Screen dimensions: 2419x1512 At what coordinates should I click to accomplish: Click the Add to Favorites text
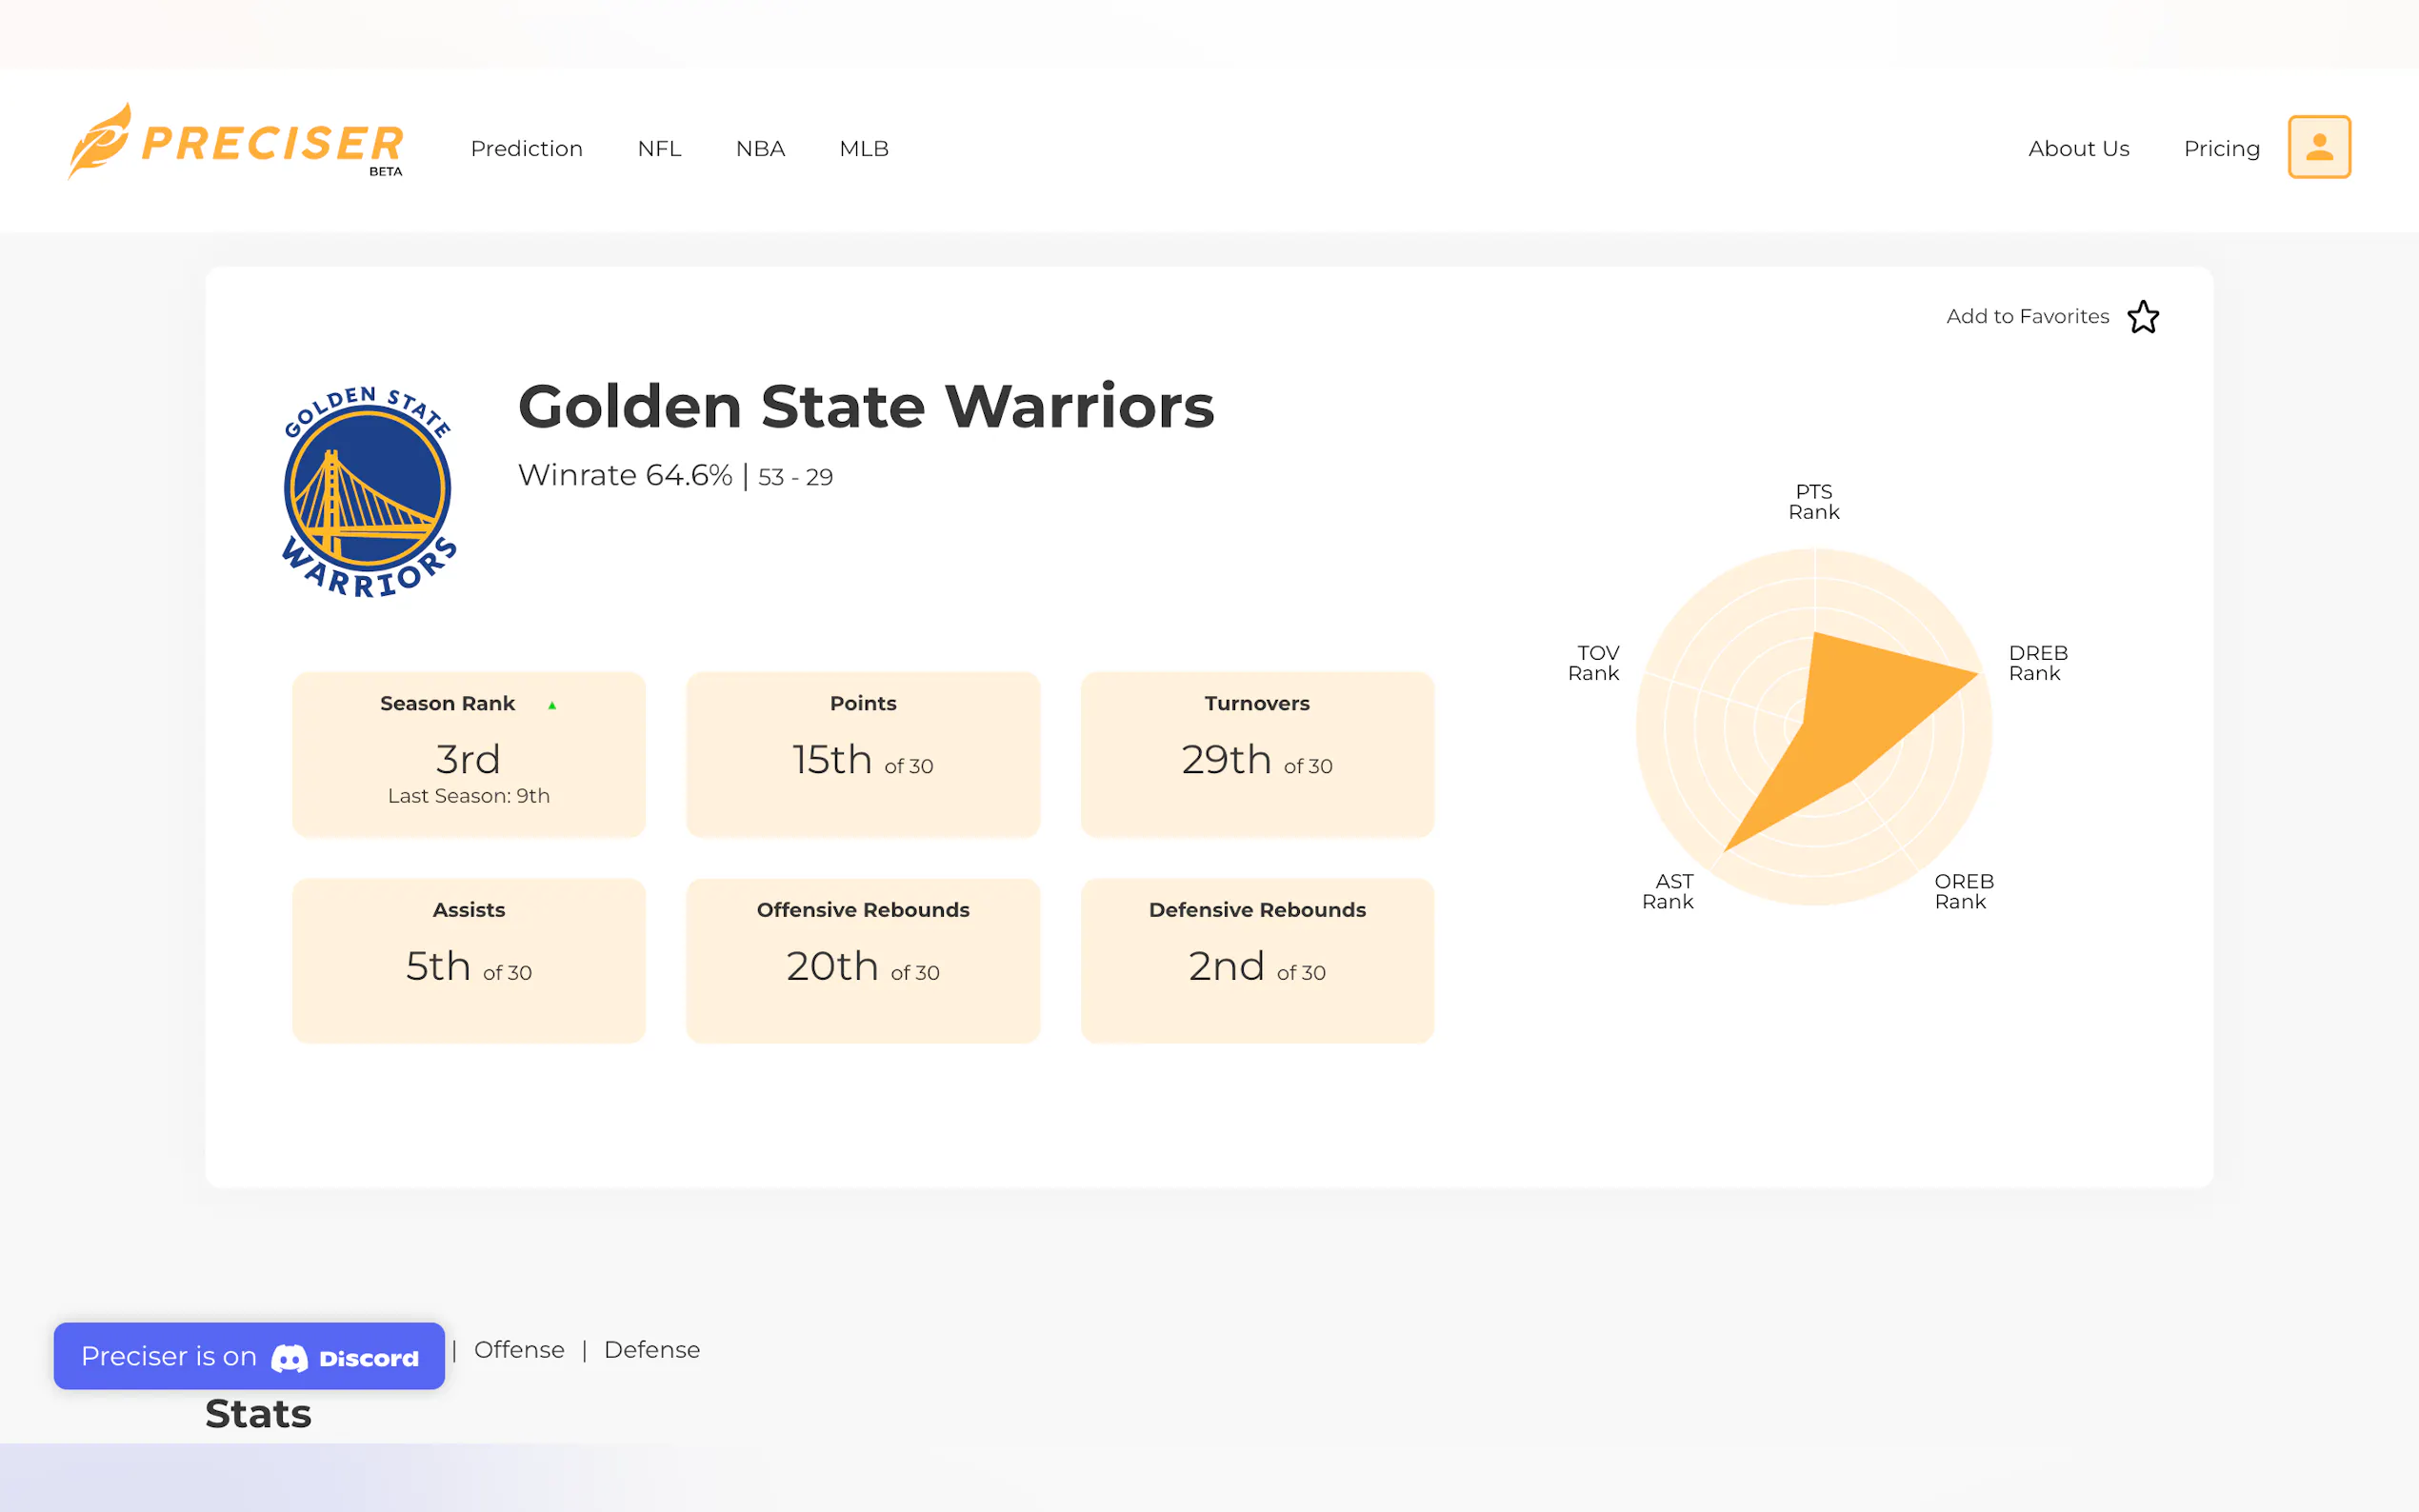pyautogui.click(x=2027, y=316)
